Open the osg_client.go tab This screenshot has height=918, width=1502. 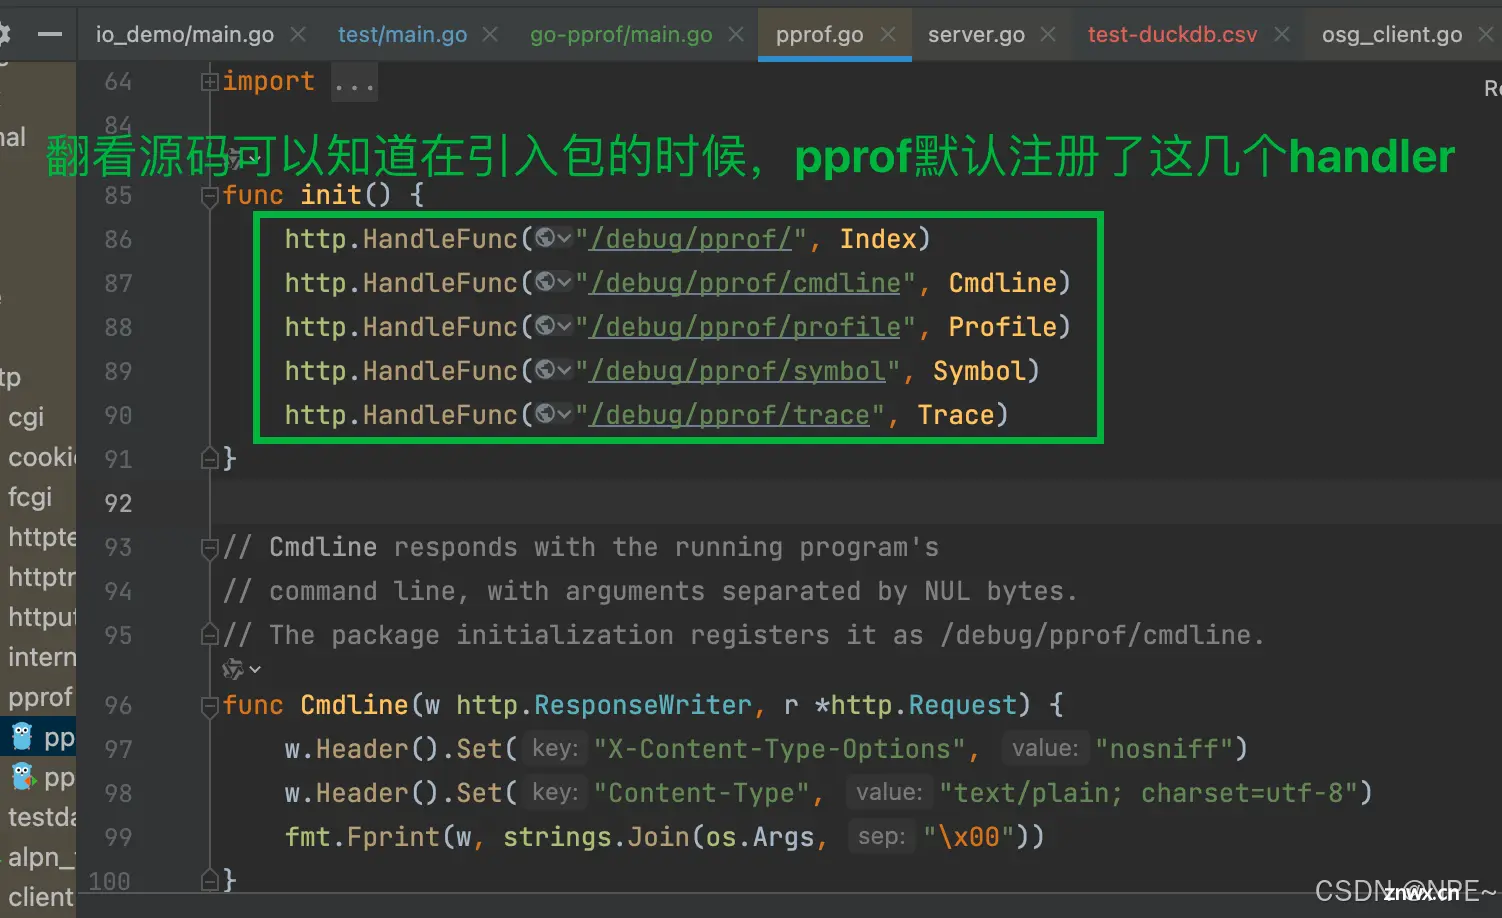click(x=1392, y=35)
